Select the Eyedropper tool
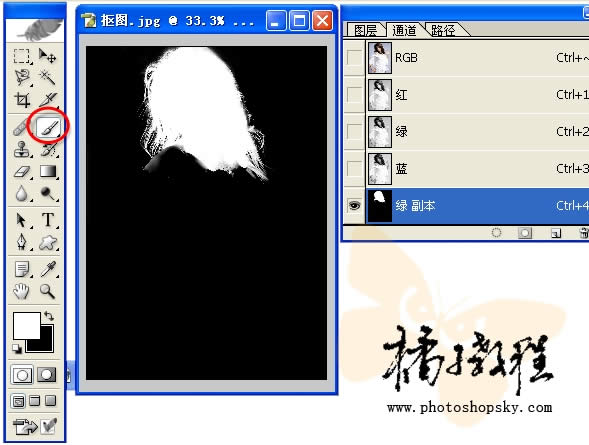This screenshot has height=445, width=589. click(48, 269)
